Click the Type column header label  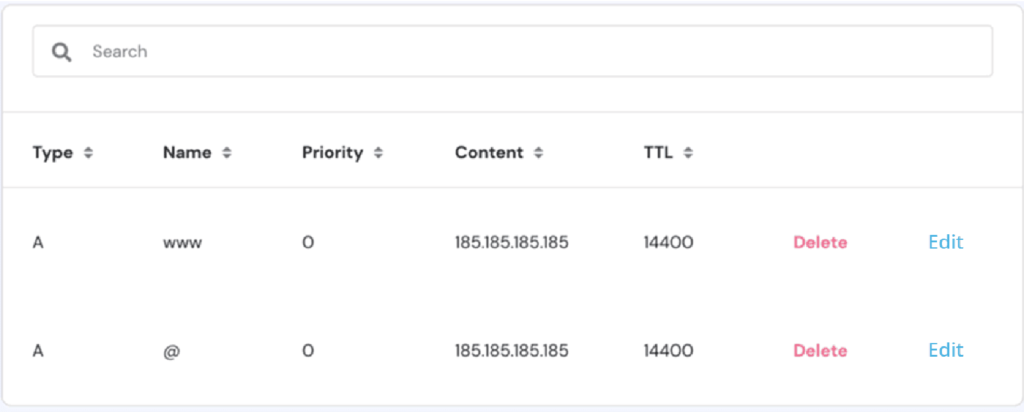coord(53,153)
